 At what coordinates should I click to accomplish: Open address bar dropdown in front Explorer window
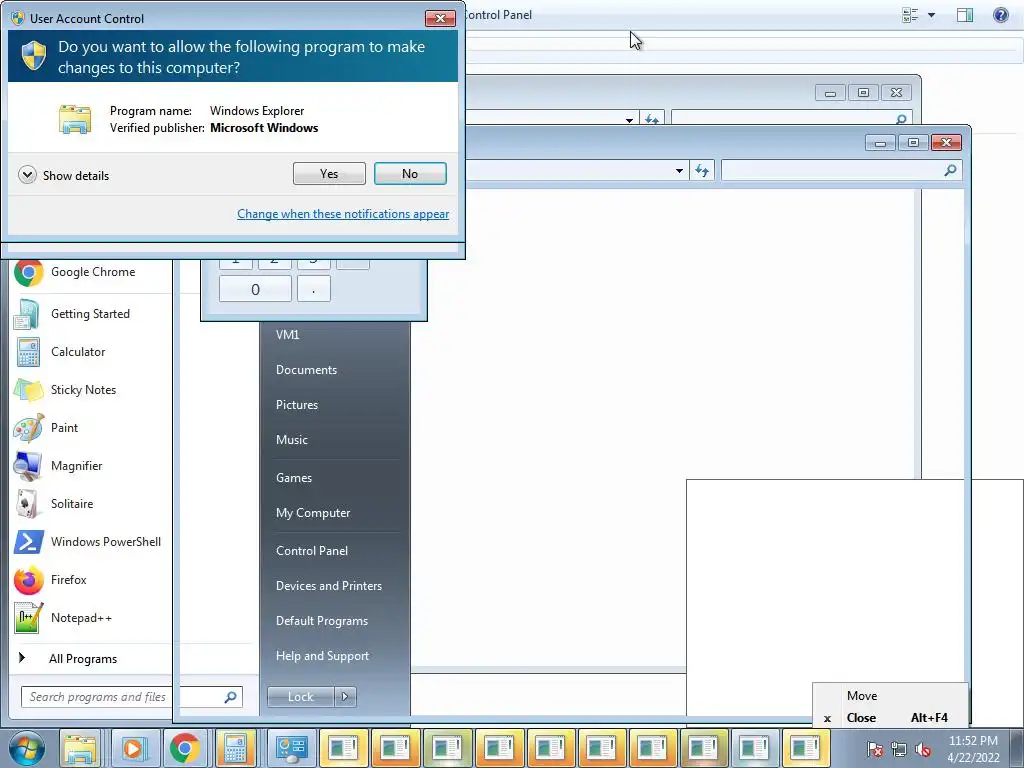click(679, 170)
